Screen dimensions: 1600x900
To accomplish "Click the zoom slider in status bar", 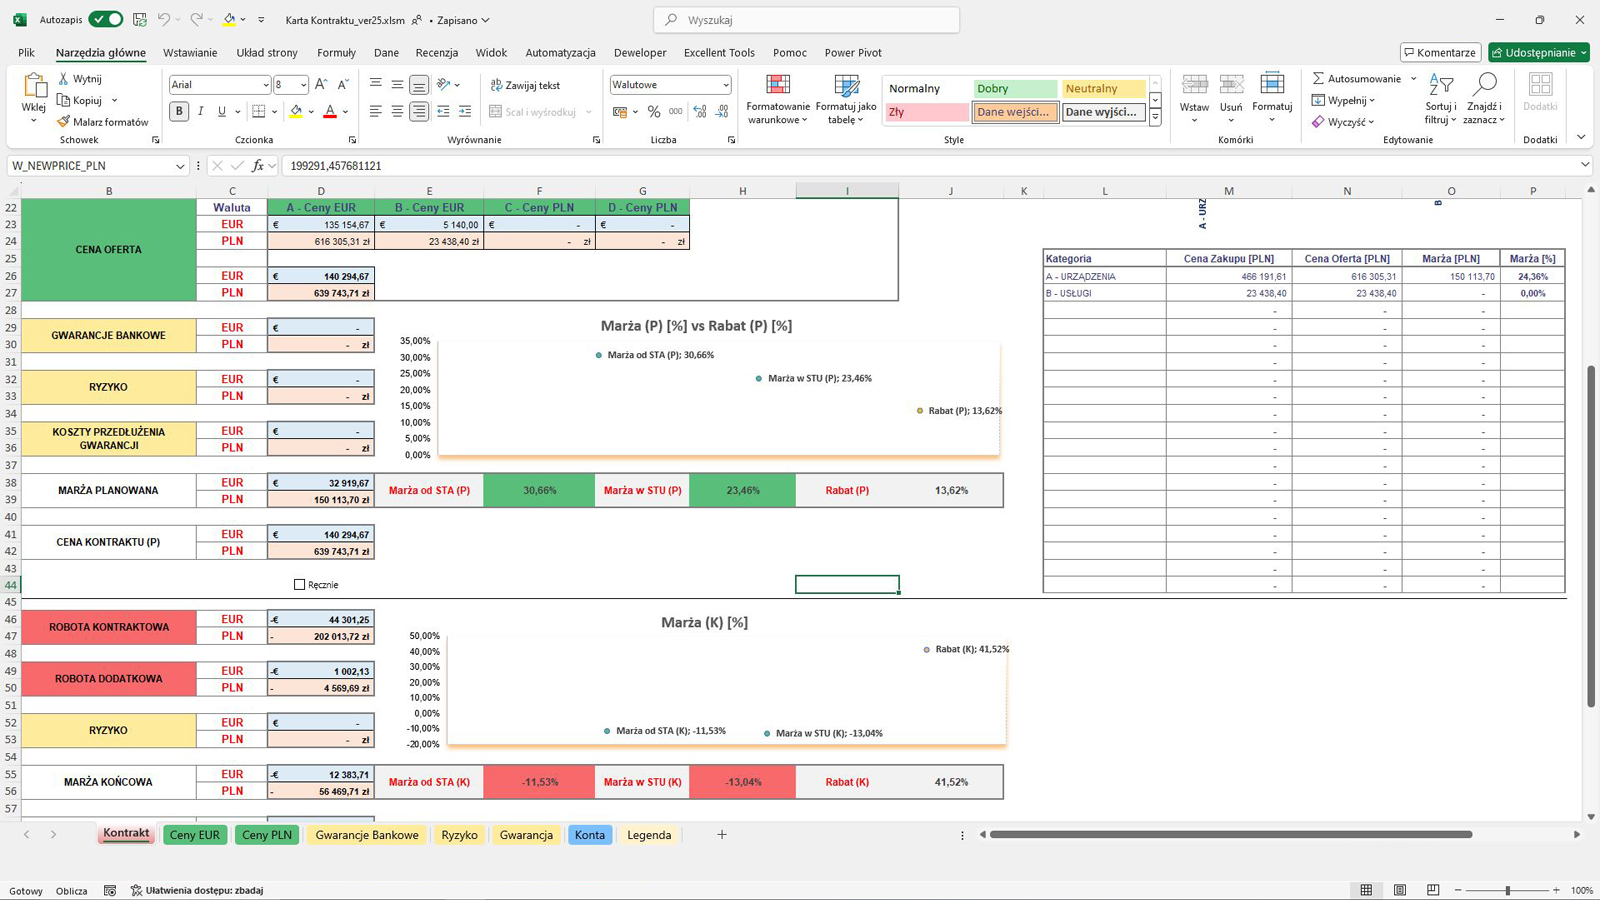I will (x=1507, y=890).
